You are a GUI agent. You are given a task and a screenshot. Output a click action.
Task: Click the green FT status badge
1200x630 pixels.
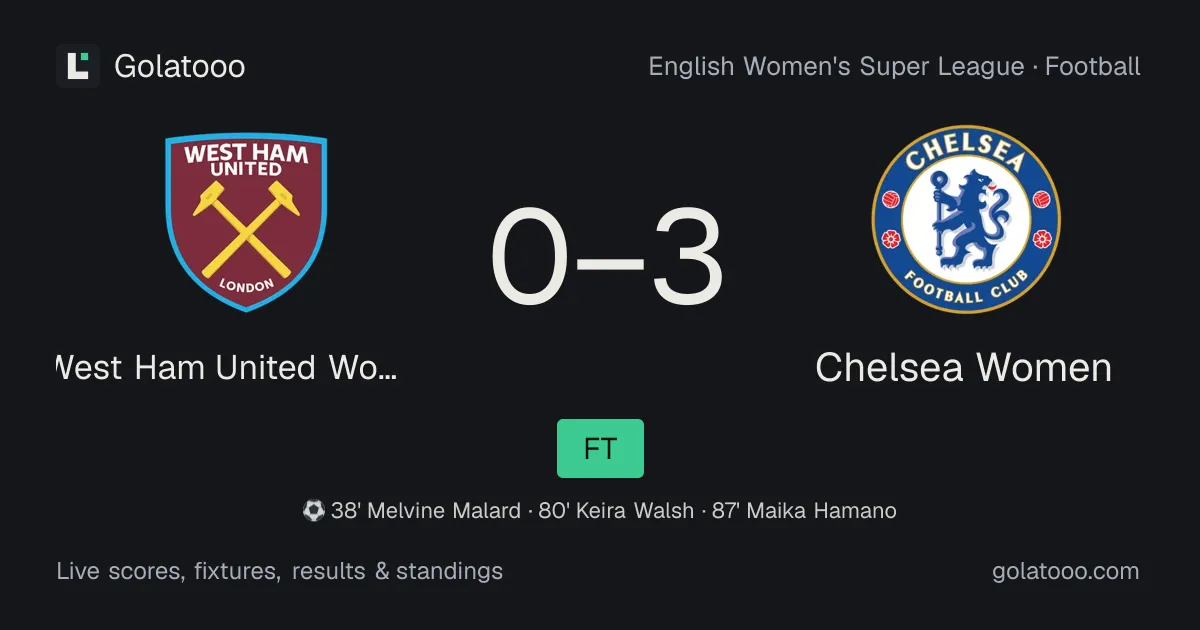click(600, 448)
